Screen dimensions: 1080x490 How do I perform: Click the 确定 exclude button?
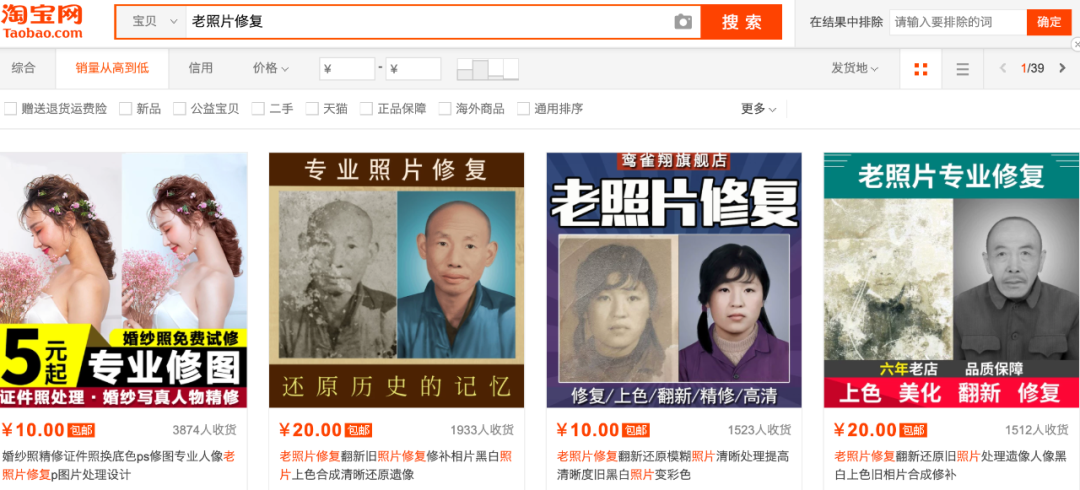click(x=1049, y=22)
